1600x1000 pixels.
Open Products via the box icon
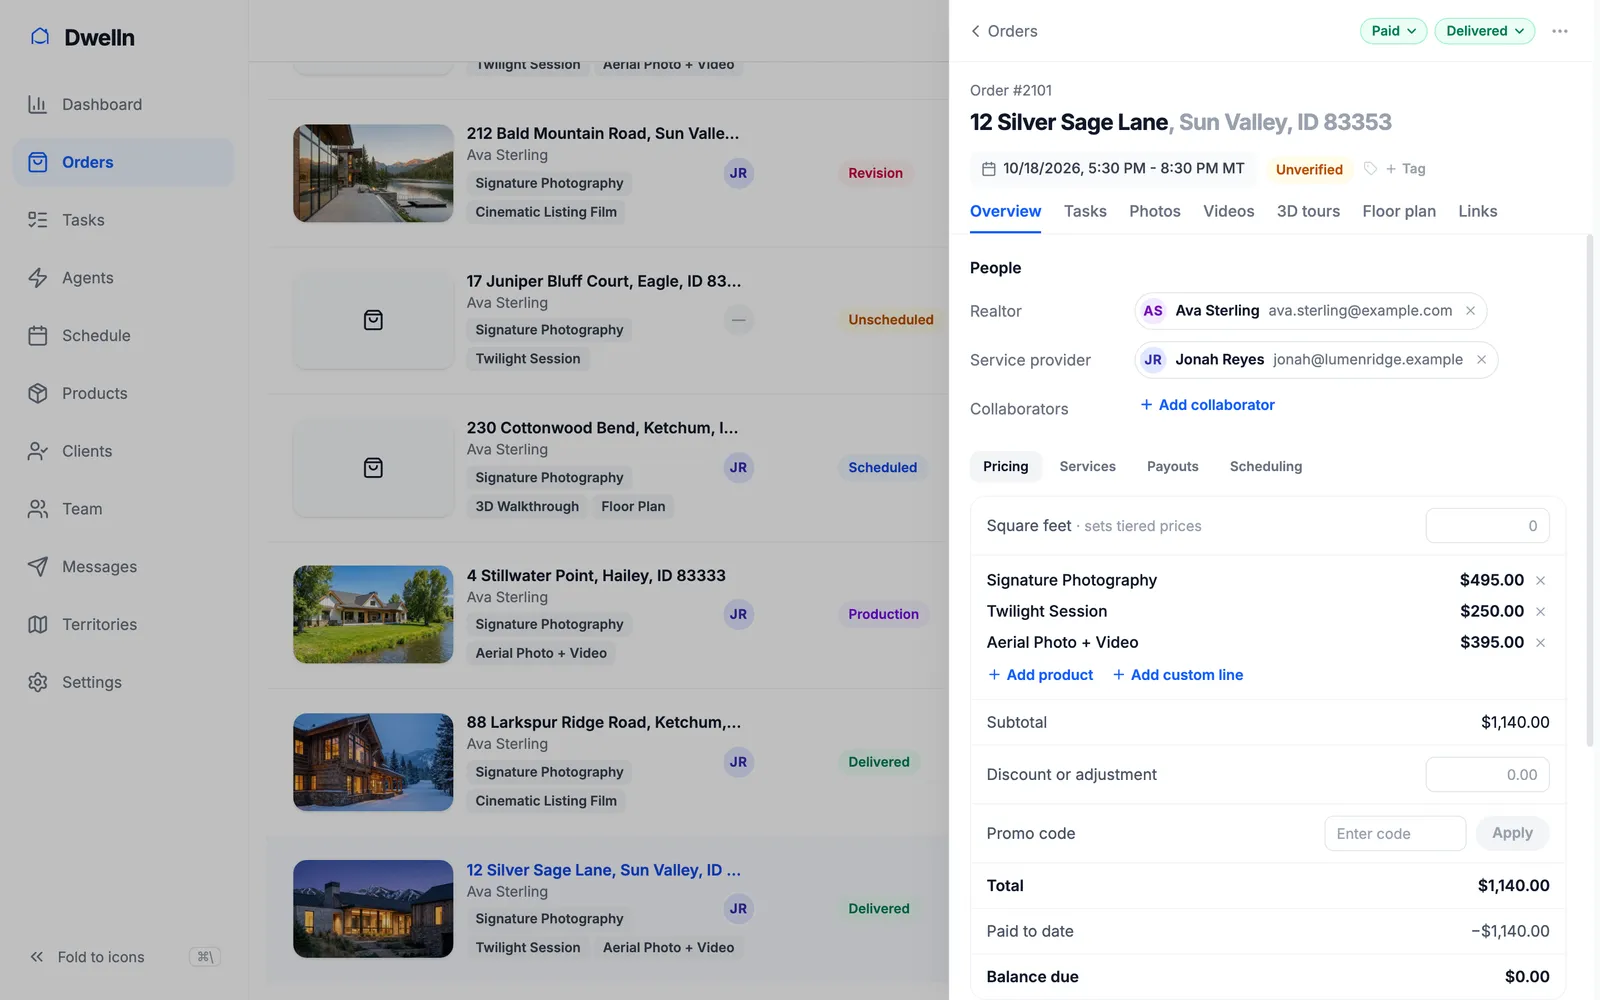pyautogui.click(x=38, y=393)
